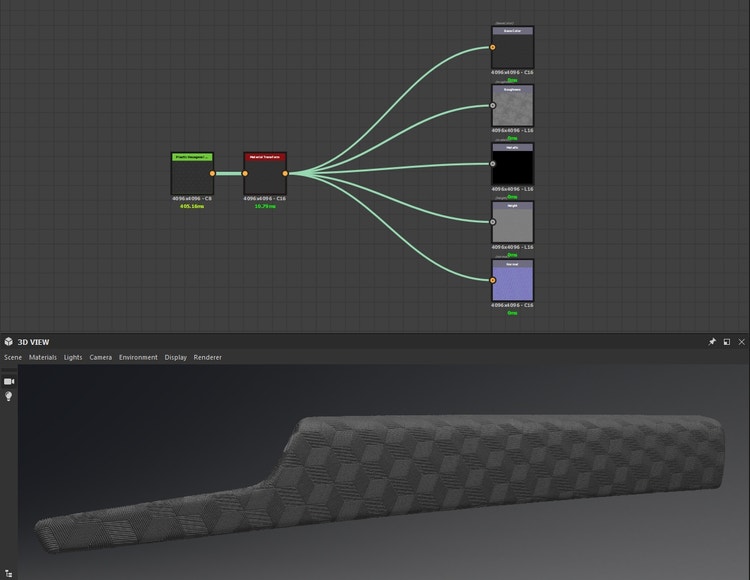Open the Lights menu
This screenshot has width=750, height=580.
point(73,357)
